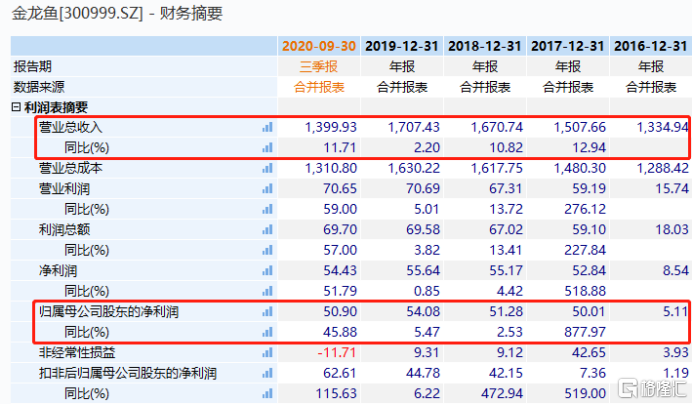Click net profit value 54.43
Viewport: 693px width, 405px height.
(x=340, y=271)
